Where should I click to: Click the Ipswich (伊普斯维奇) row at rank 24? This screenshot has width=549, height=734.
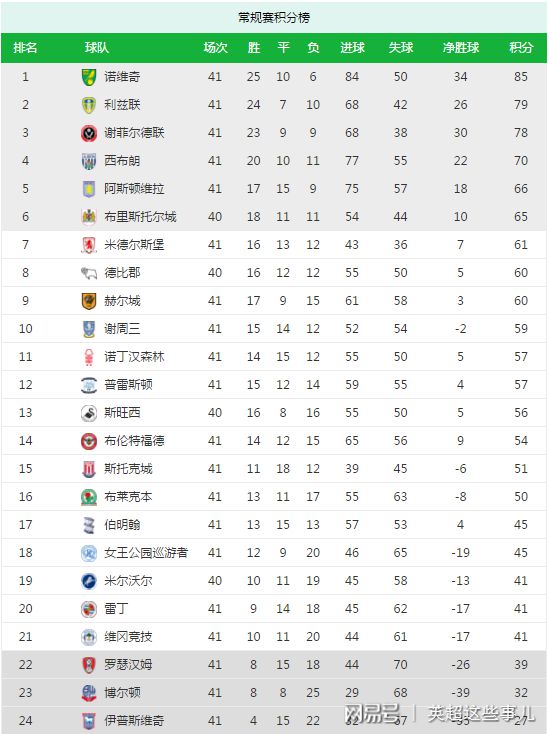pyautogui.click(x=274, y=720)
